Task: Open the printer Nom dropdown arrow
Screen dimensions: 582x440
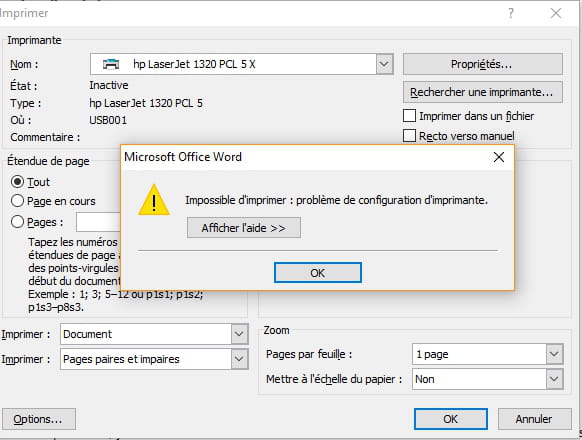Action: pos(384,64)
